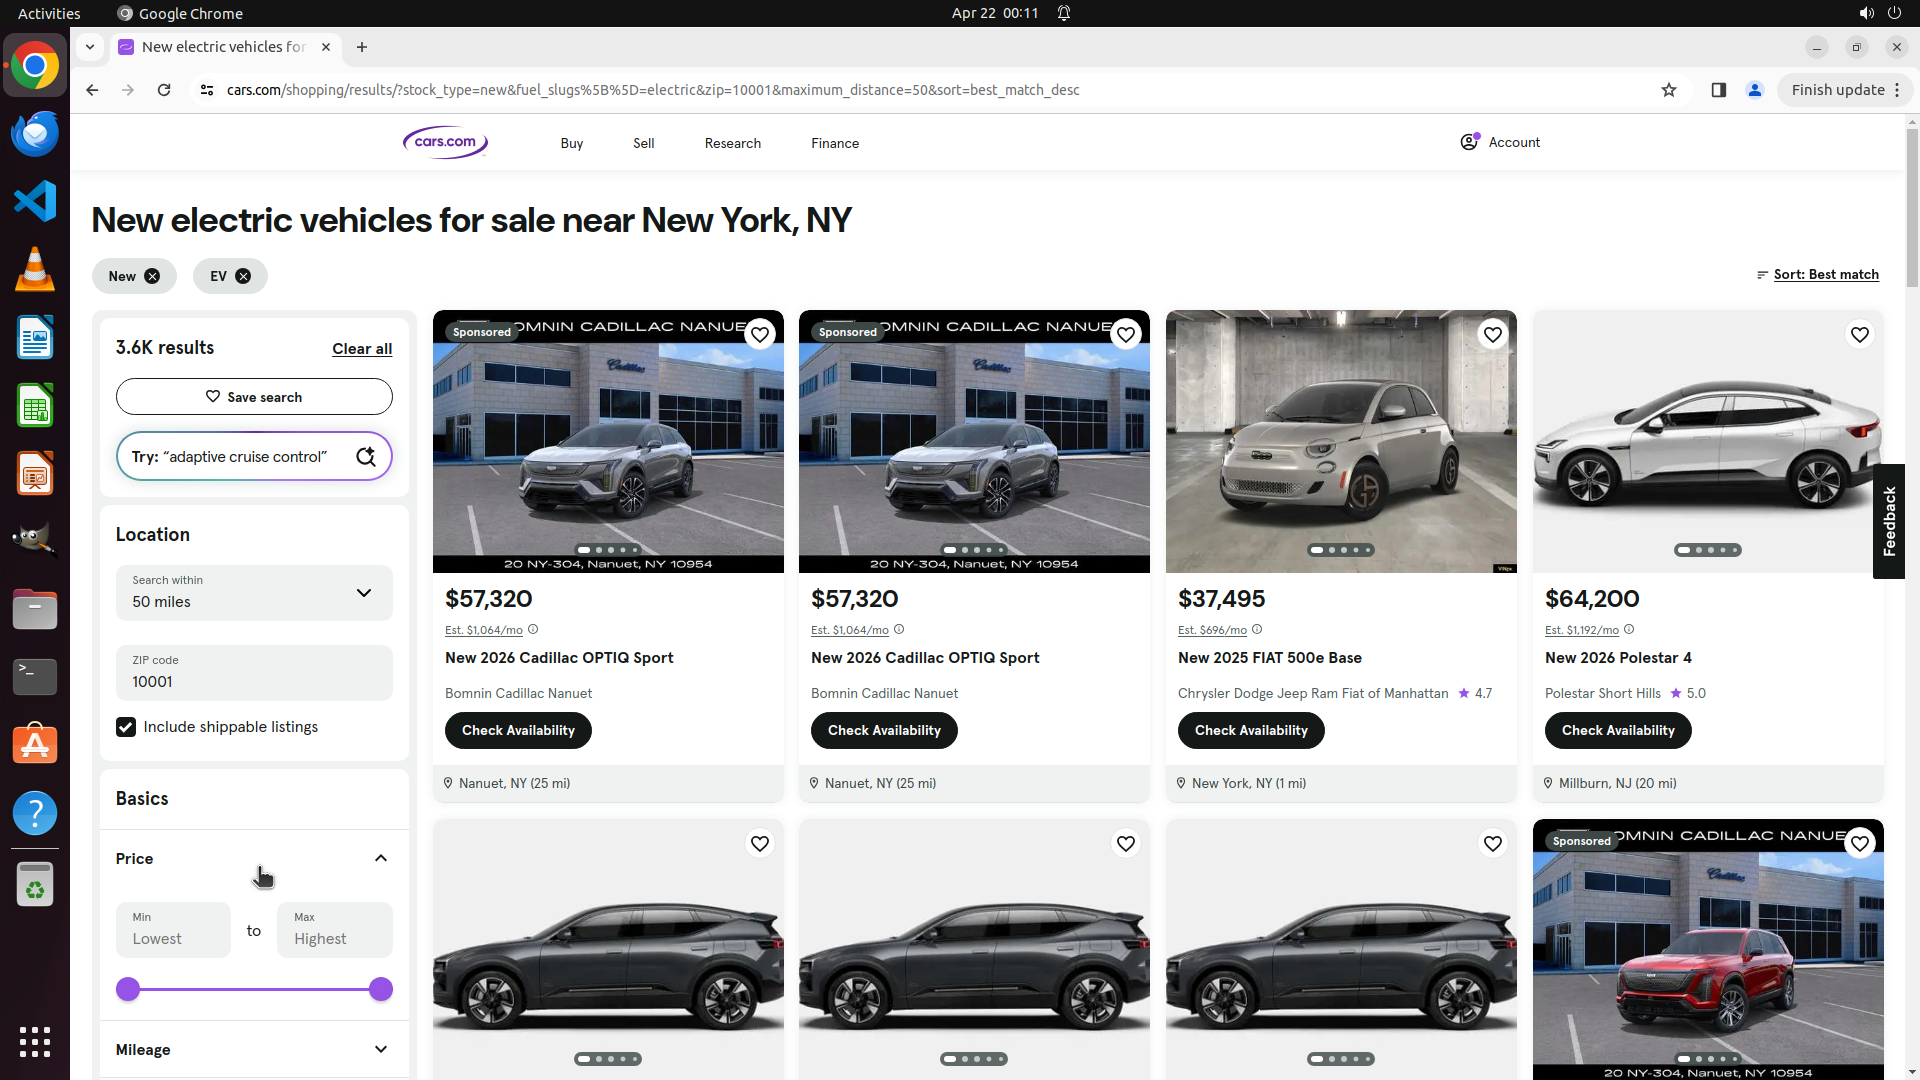This screenshot has width=1920, height=1080.
Task: Click the cars.com logo
Action: click(x=445, y=143)
